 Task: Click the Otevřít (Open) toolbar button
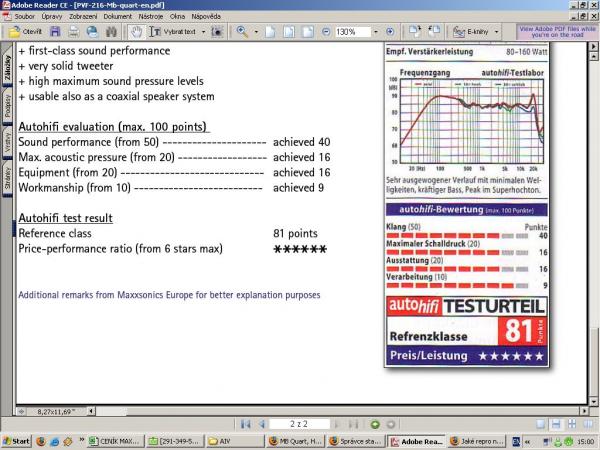(x=25, y=31)
